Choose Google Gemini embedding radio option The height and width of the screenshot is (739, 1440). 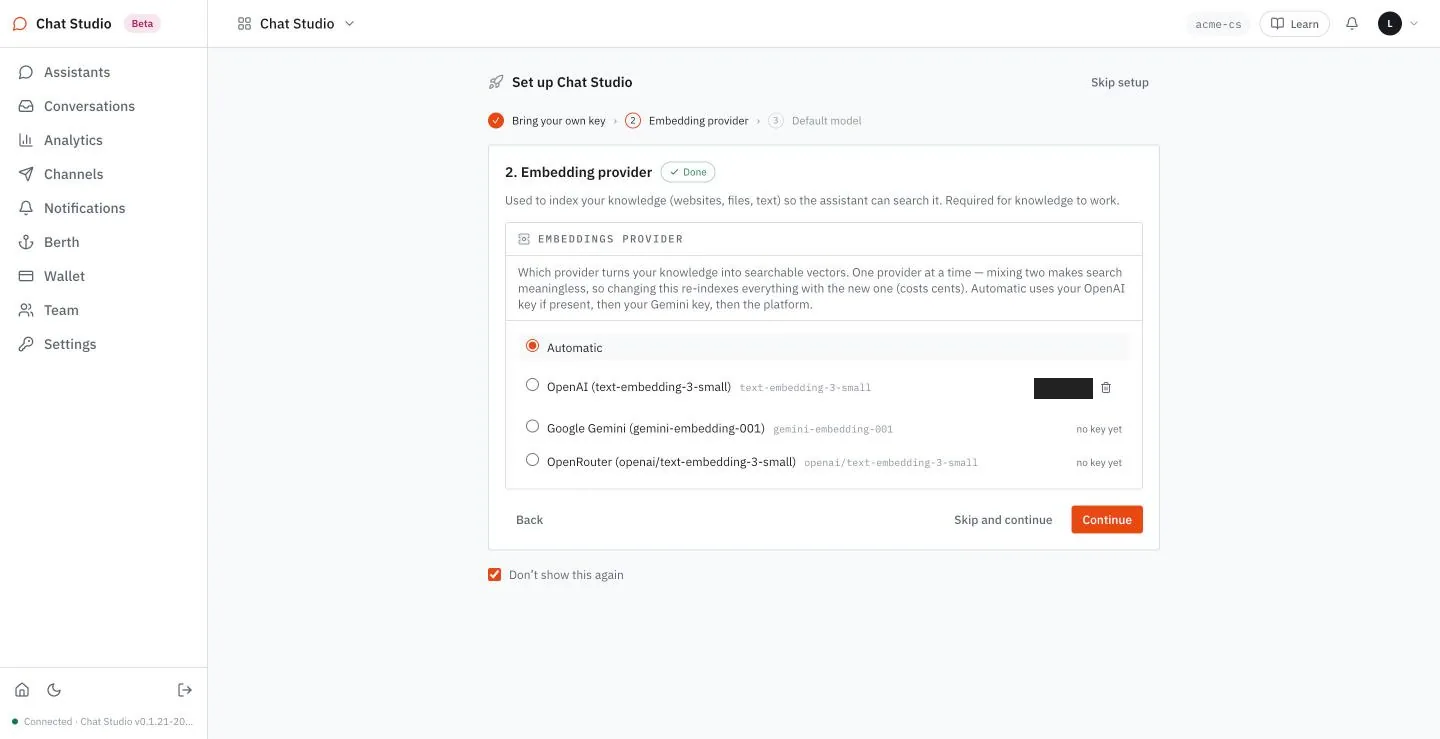532,426
